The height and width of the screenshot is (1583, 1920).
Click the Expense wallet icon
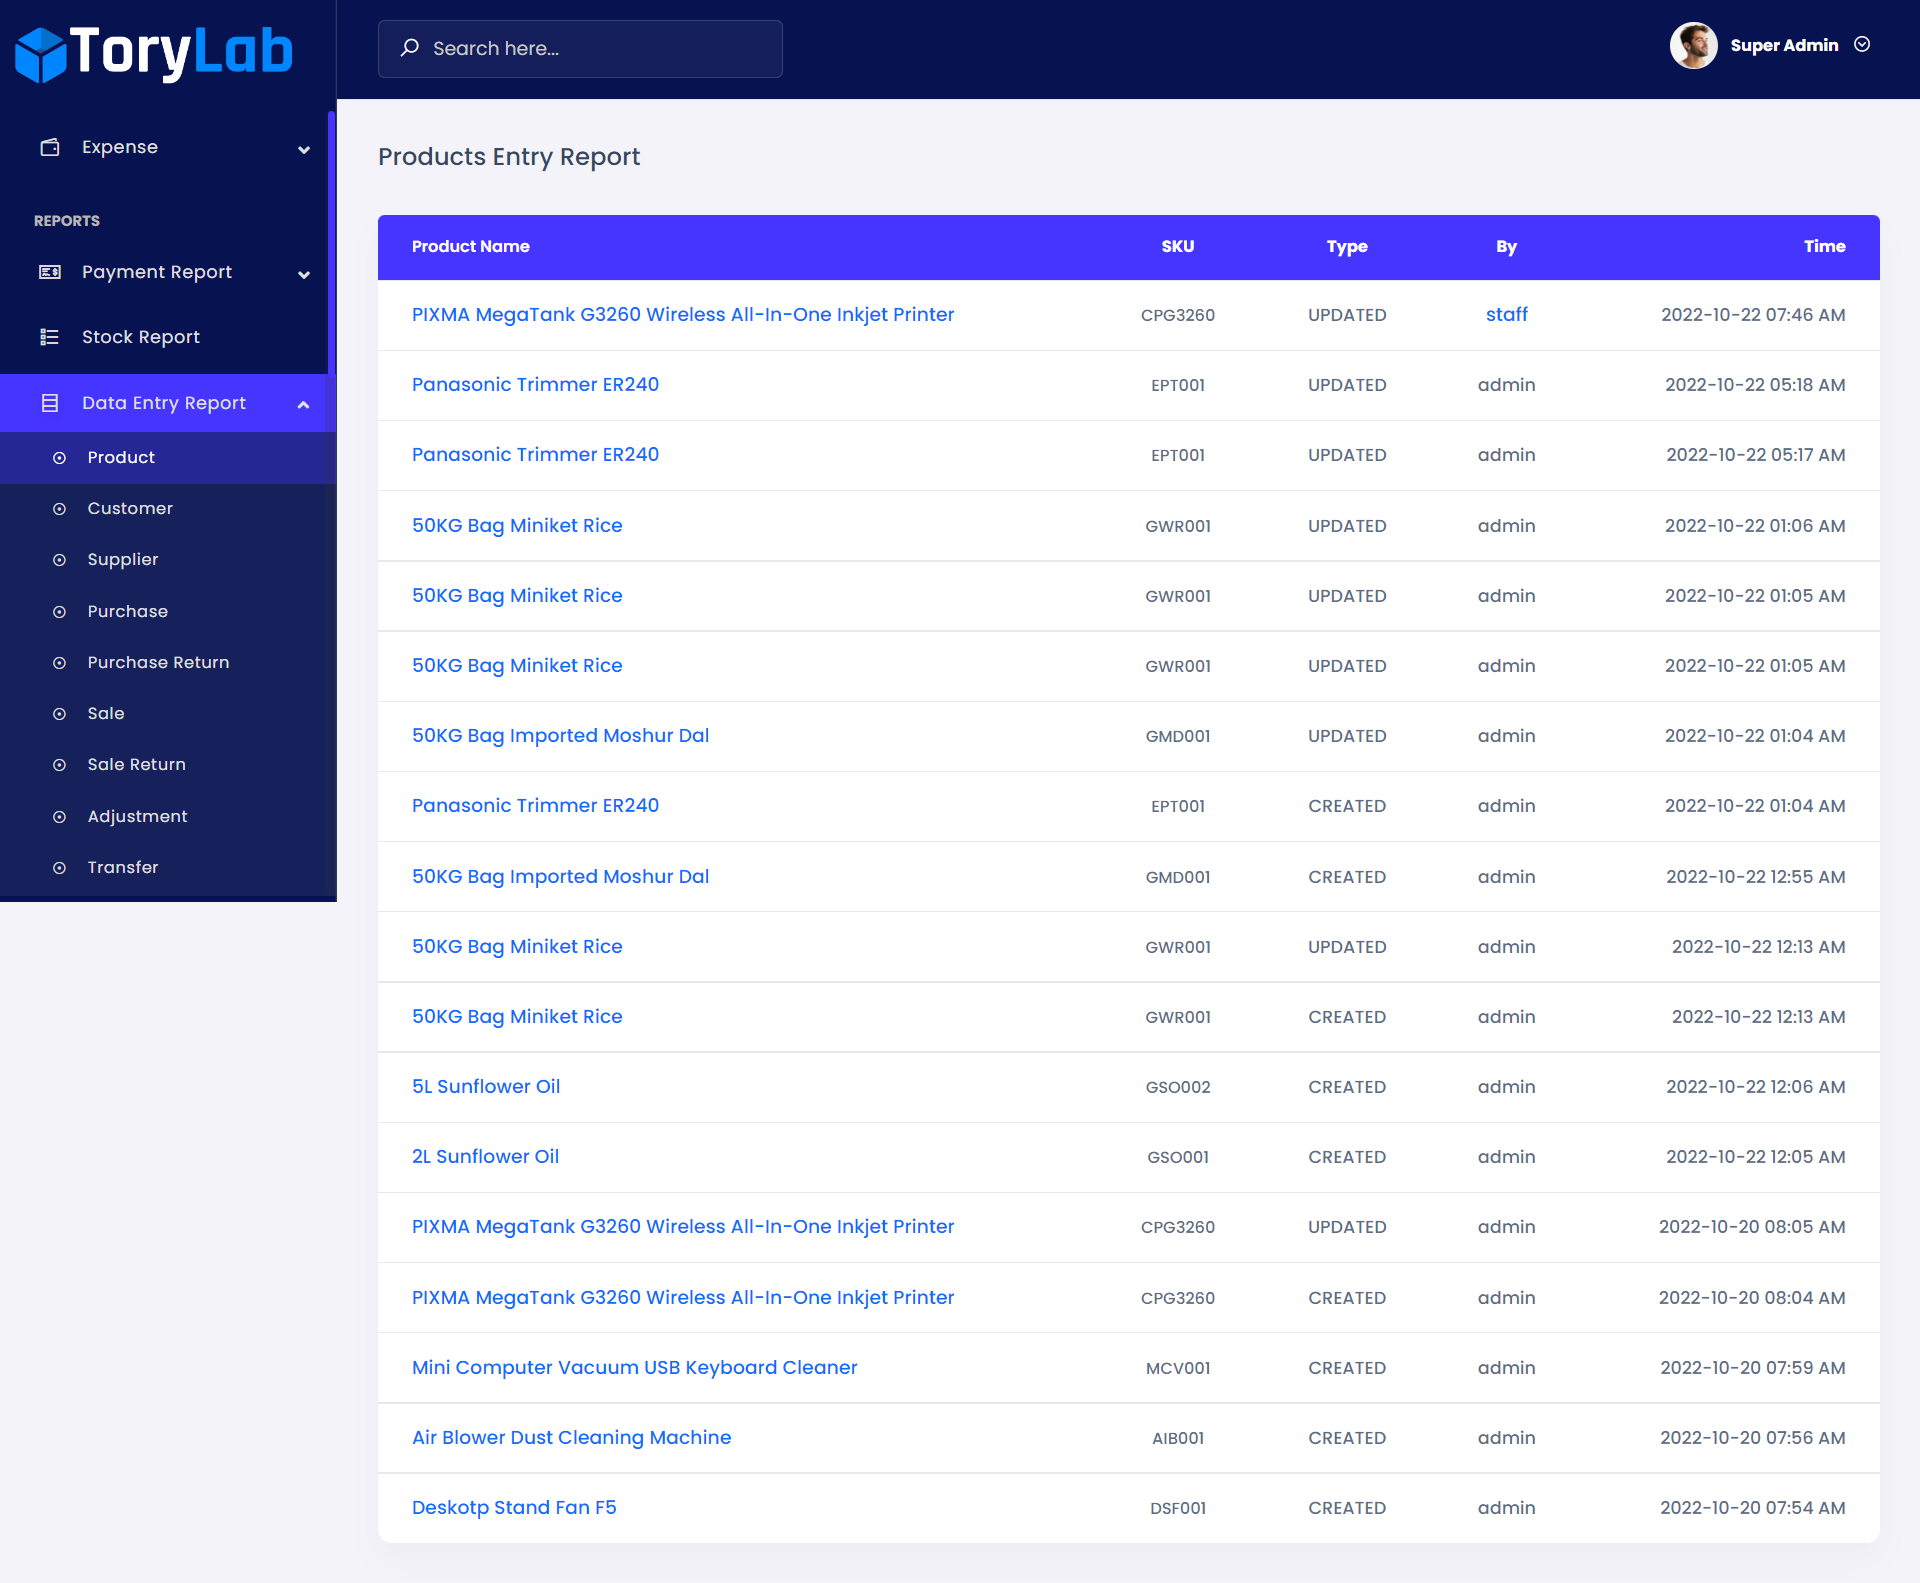(50, 147)
